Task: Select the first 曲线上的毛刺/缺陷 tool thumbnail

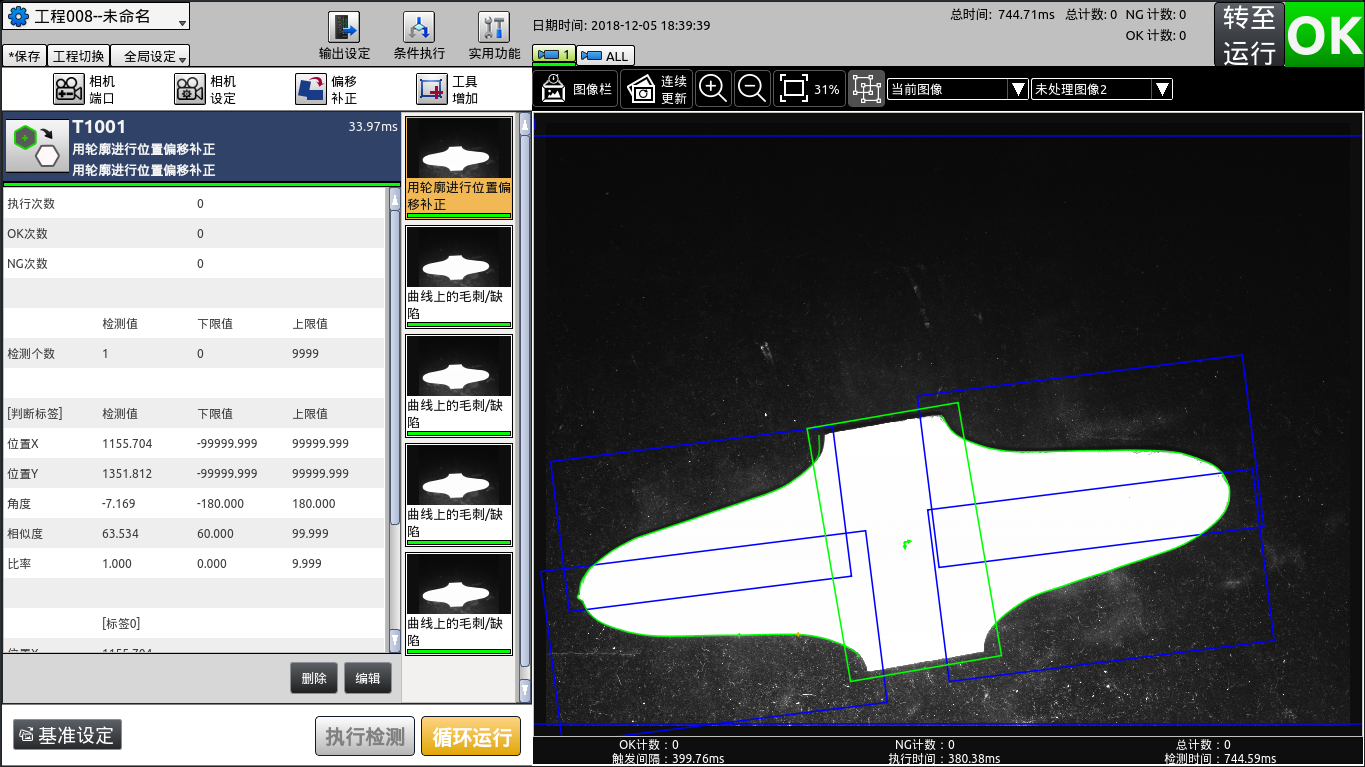Action: point(459,277)
